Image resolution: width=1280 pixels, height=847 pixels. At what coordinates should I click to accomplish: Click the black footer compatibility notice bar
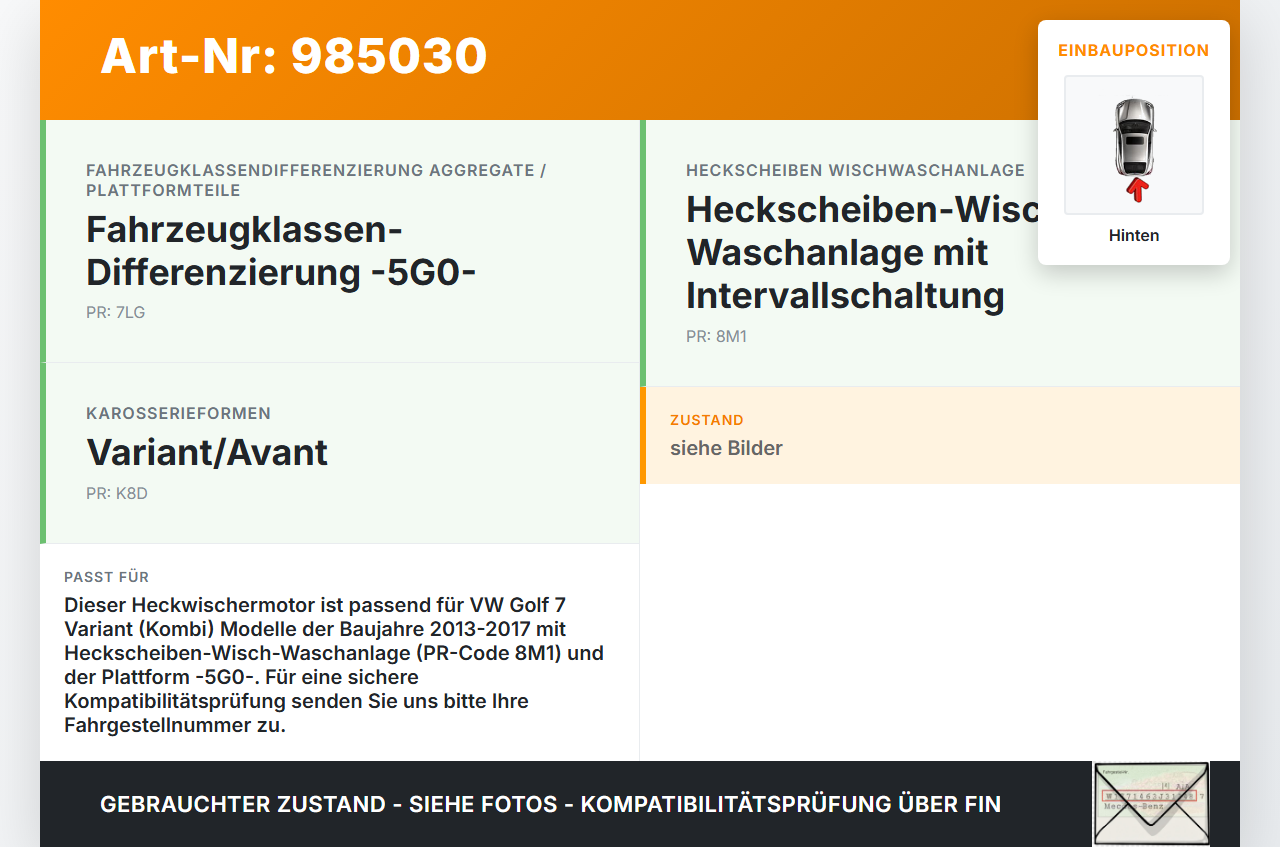click(550, 804)
